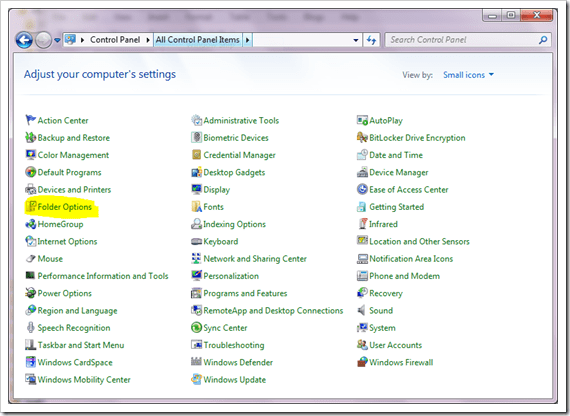Image resolution: width=570 pixels, height=416 pixels.
Task: Expand the arrow after Control Panel breadcrumb
Action: [x=148, y=40]
